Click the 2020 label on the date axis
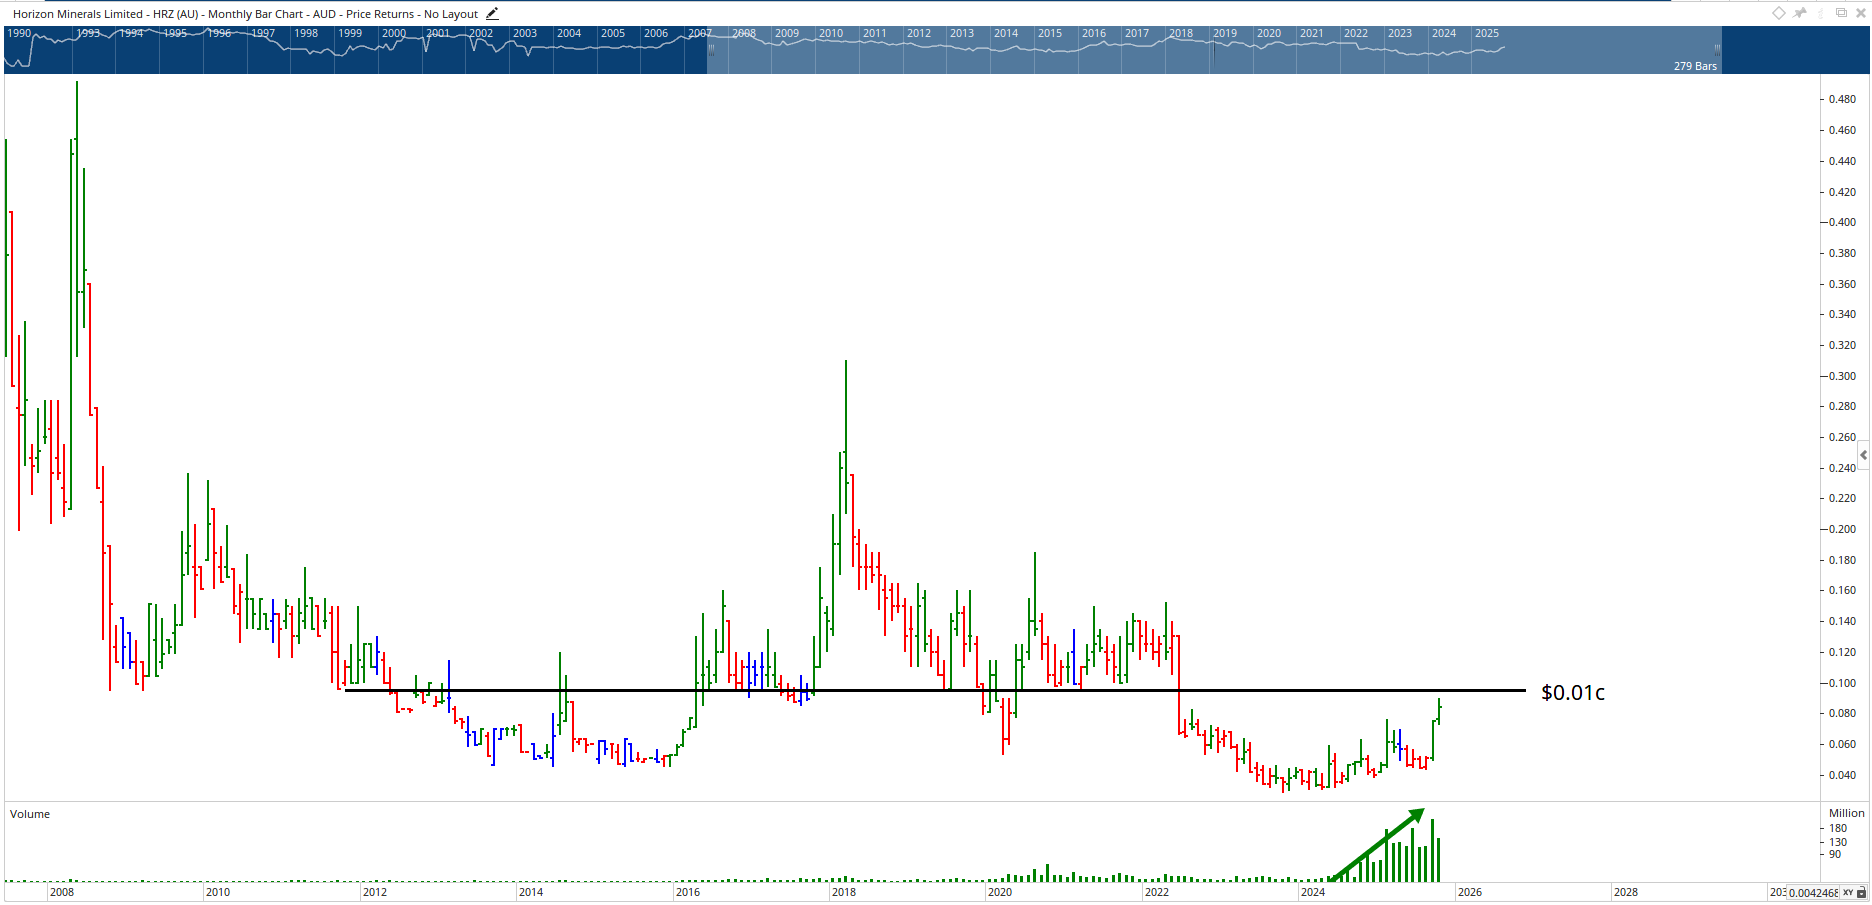 1000,892
